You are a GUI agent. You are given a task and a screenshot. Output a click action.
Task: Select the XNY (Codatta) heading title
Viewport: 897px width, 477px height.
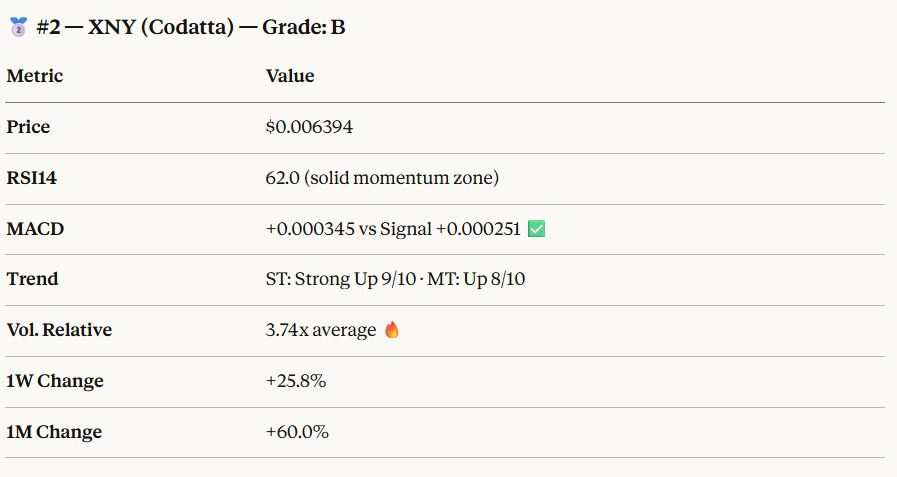tap(191, 28)
